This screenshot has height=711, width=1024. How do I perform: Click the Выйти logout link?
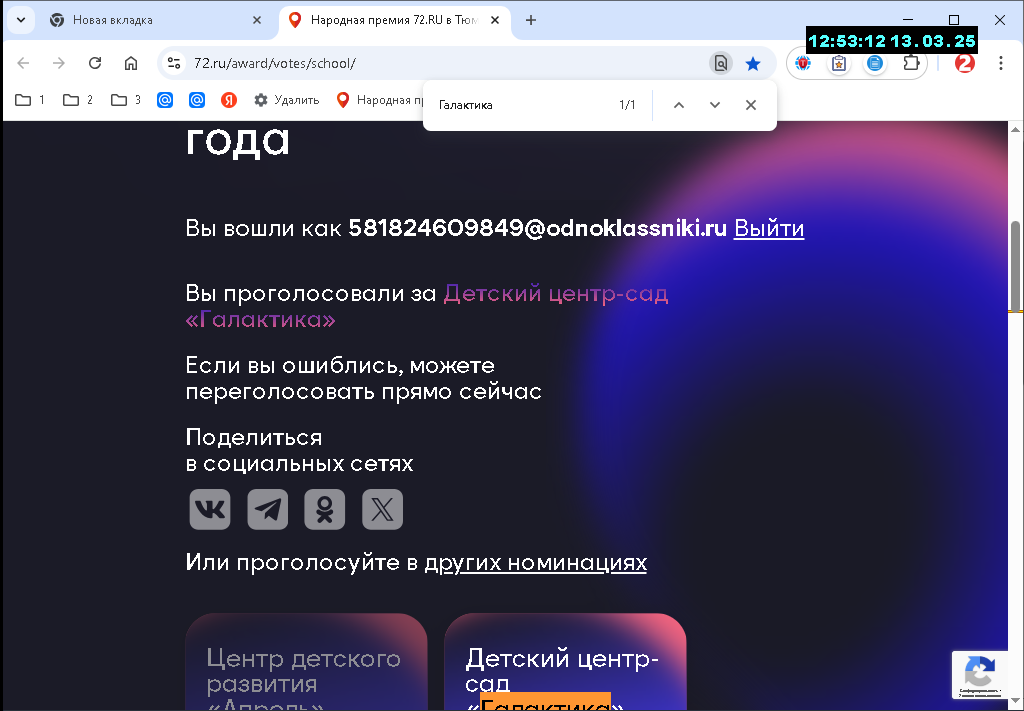769,229
